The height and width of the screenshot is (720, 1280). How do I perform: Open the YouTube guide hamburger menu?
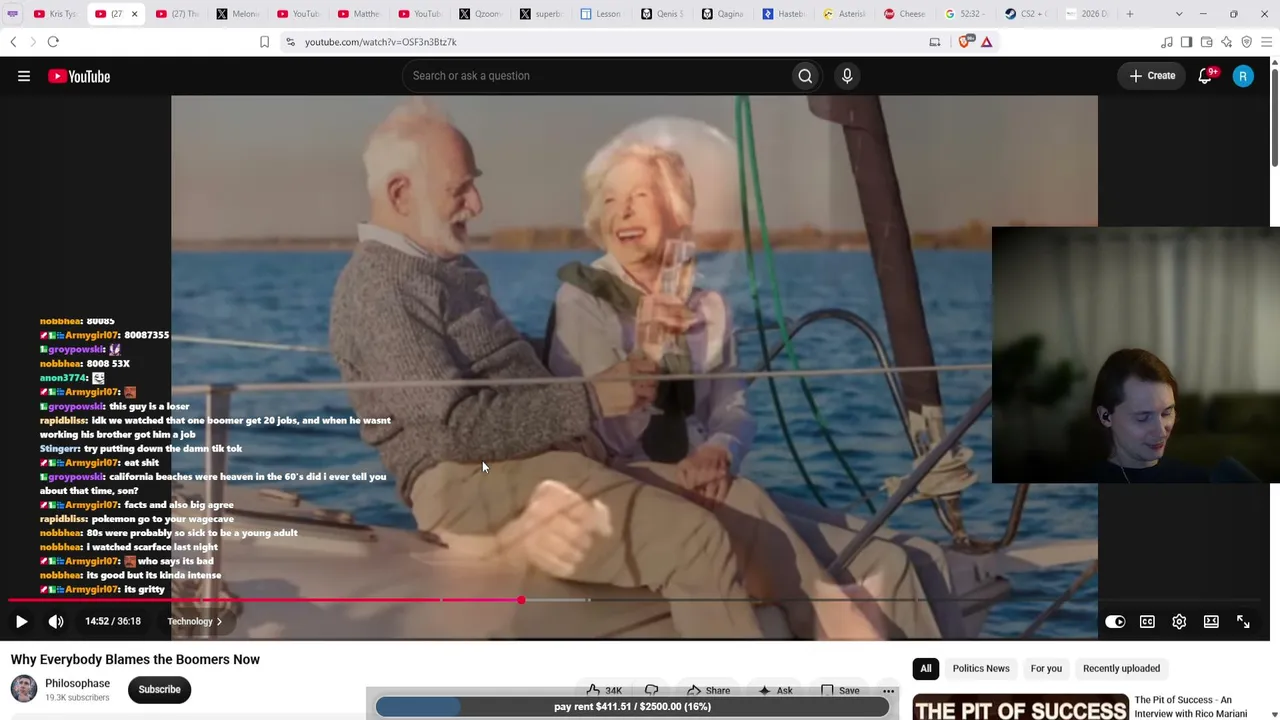click(x=24, y=76)
